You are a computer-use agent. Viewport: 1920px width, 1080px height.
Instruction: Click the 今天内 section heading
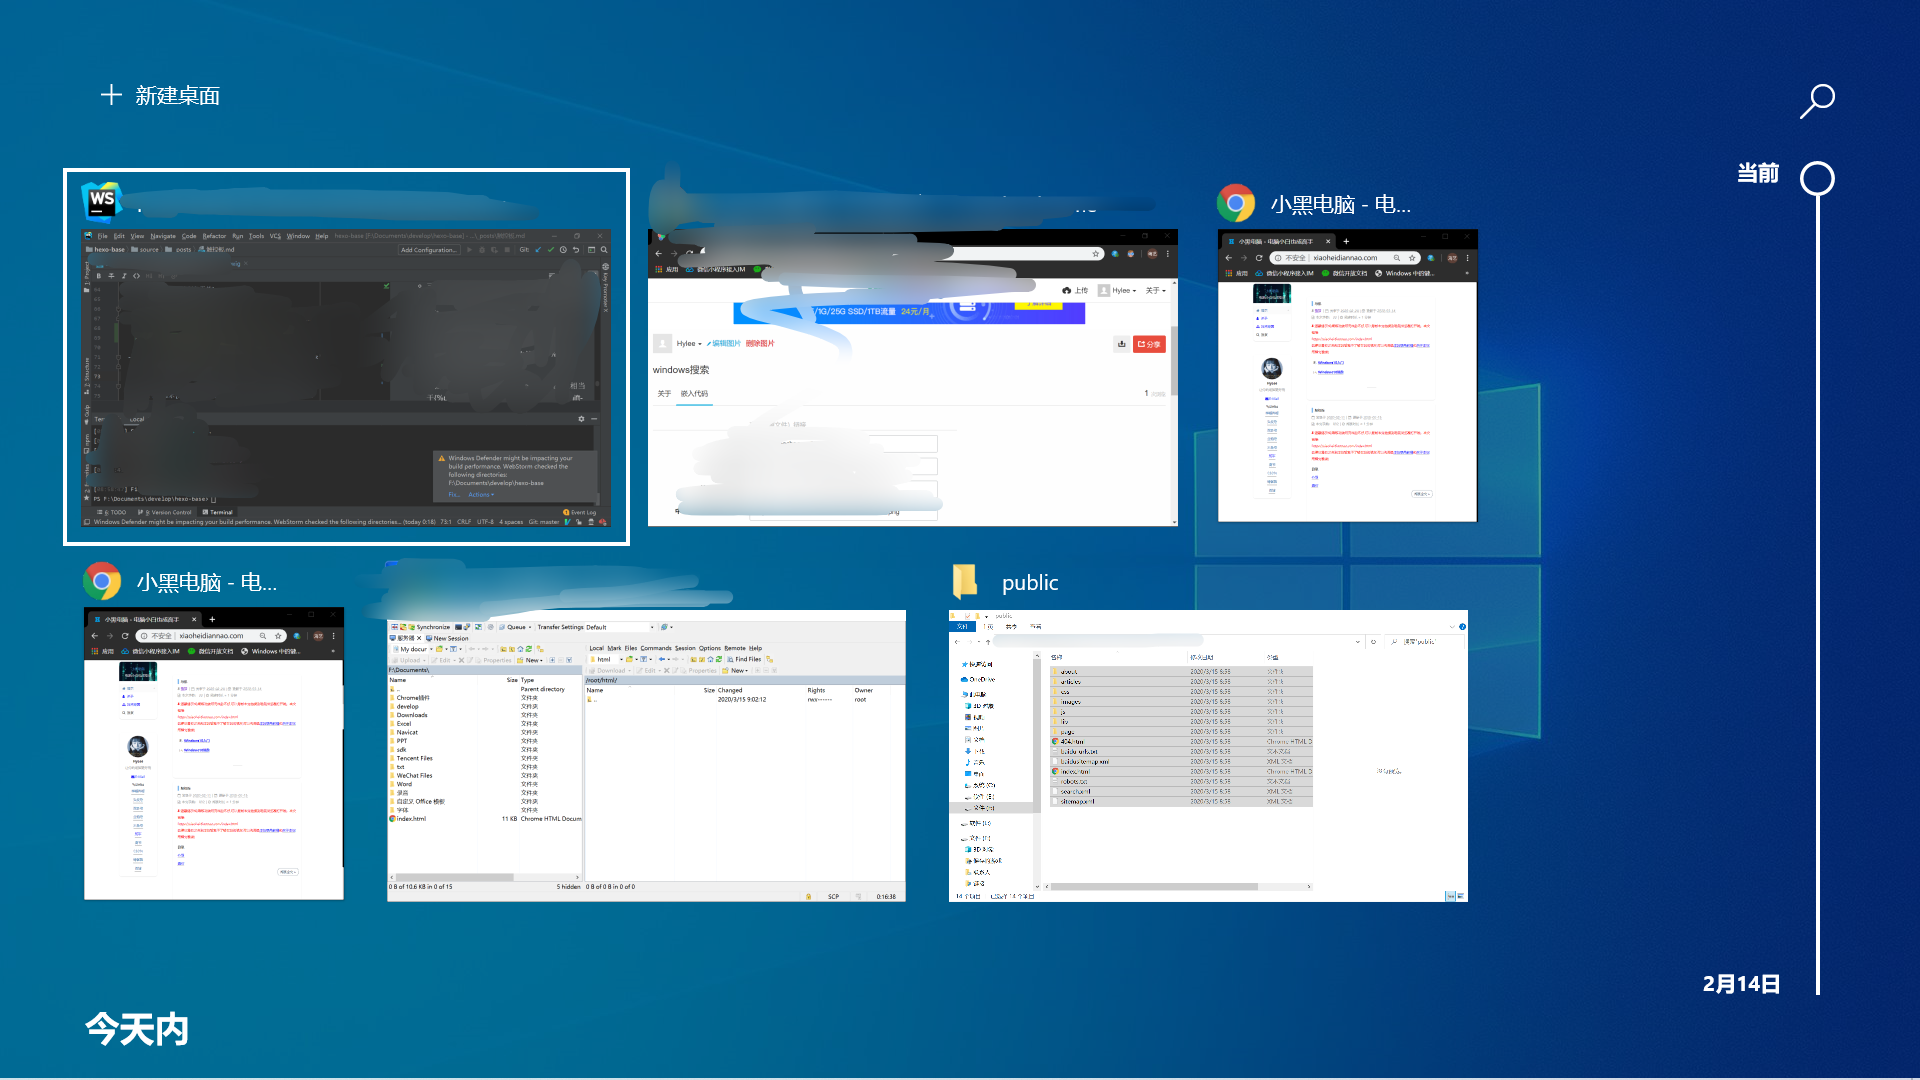point(137,1029)
